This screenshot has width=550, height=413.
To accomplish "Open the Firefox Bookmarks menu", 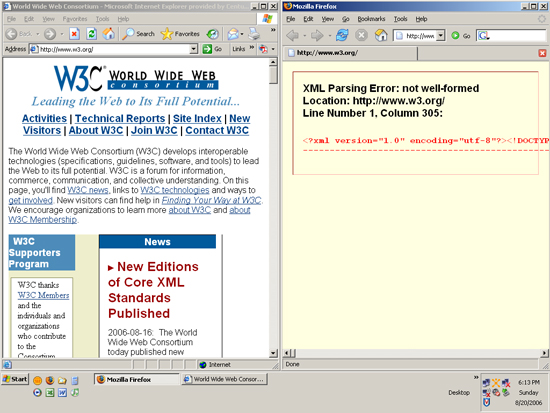I will pyautogui.click(x=371, y=19).
